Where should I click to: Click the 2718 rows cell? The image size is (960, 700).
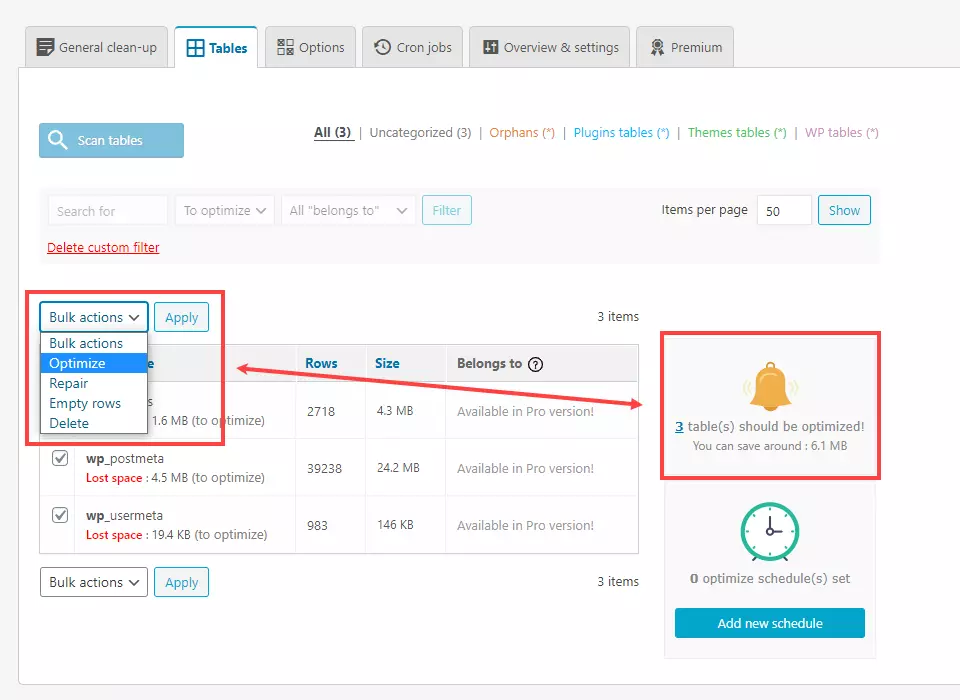click(321, 412)
